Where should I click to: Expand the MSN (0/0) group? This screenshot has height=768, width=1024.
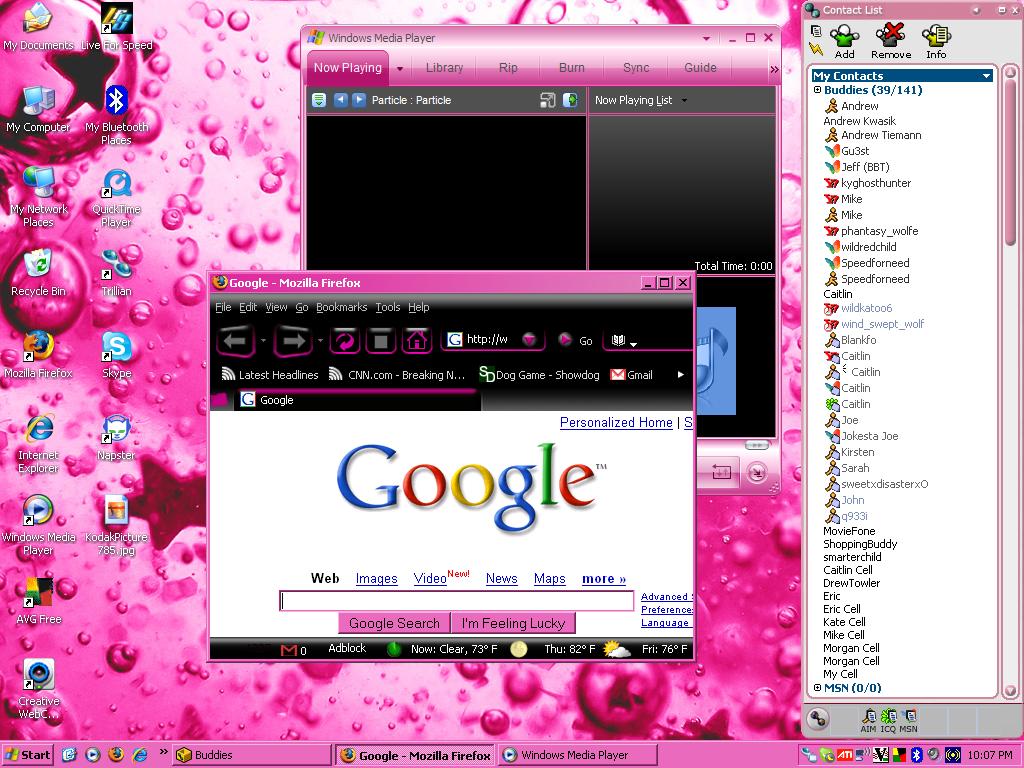pos(817,687)
